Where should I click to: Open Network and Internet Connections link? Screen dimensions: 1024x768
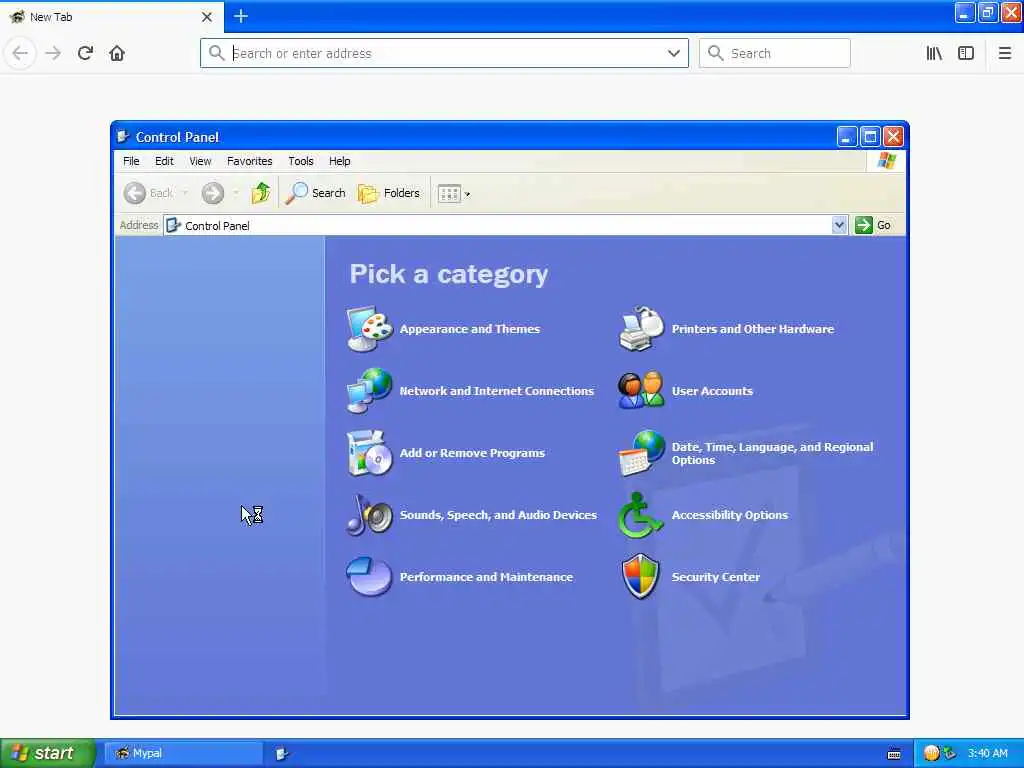pos(496,391)
